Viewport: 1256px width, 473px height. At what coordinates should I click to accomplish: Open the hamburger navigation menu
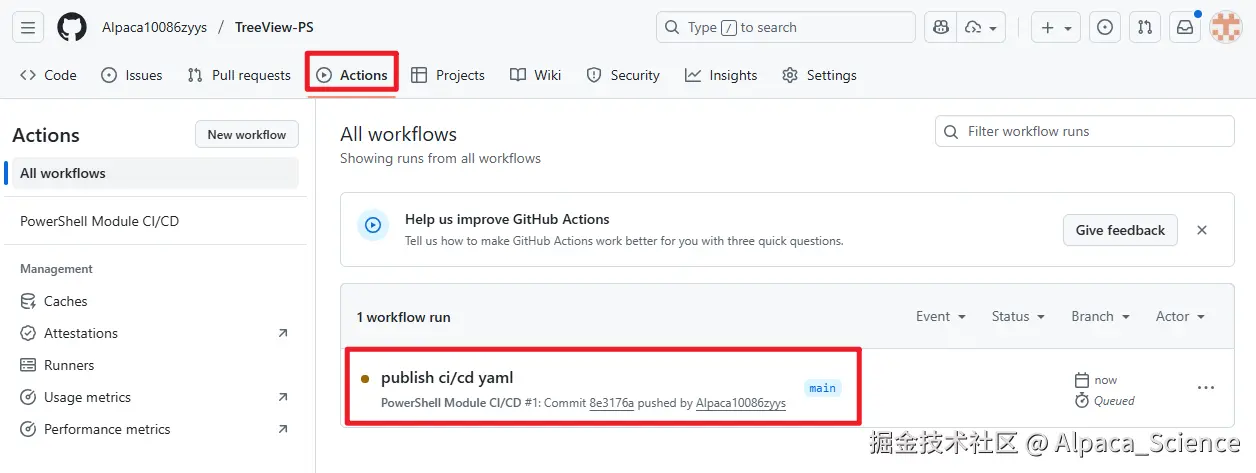pos(28,27)
